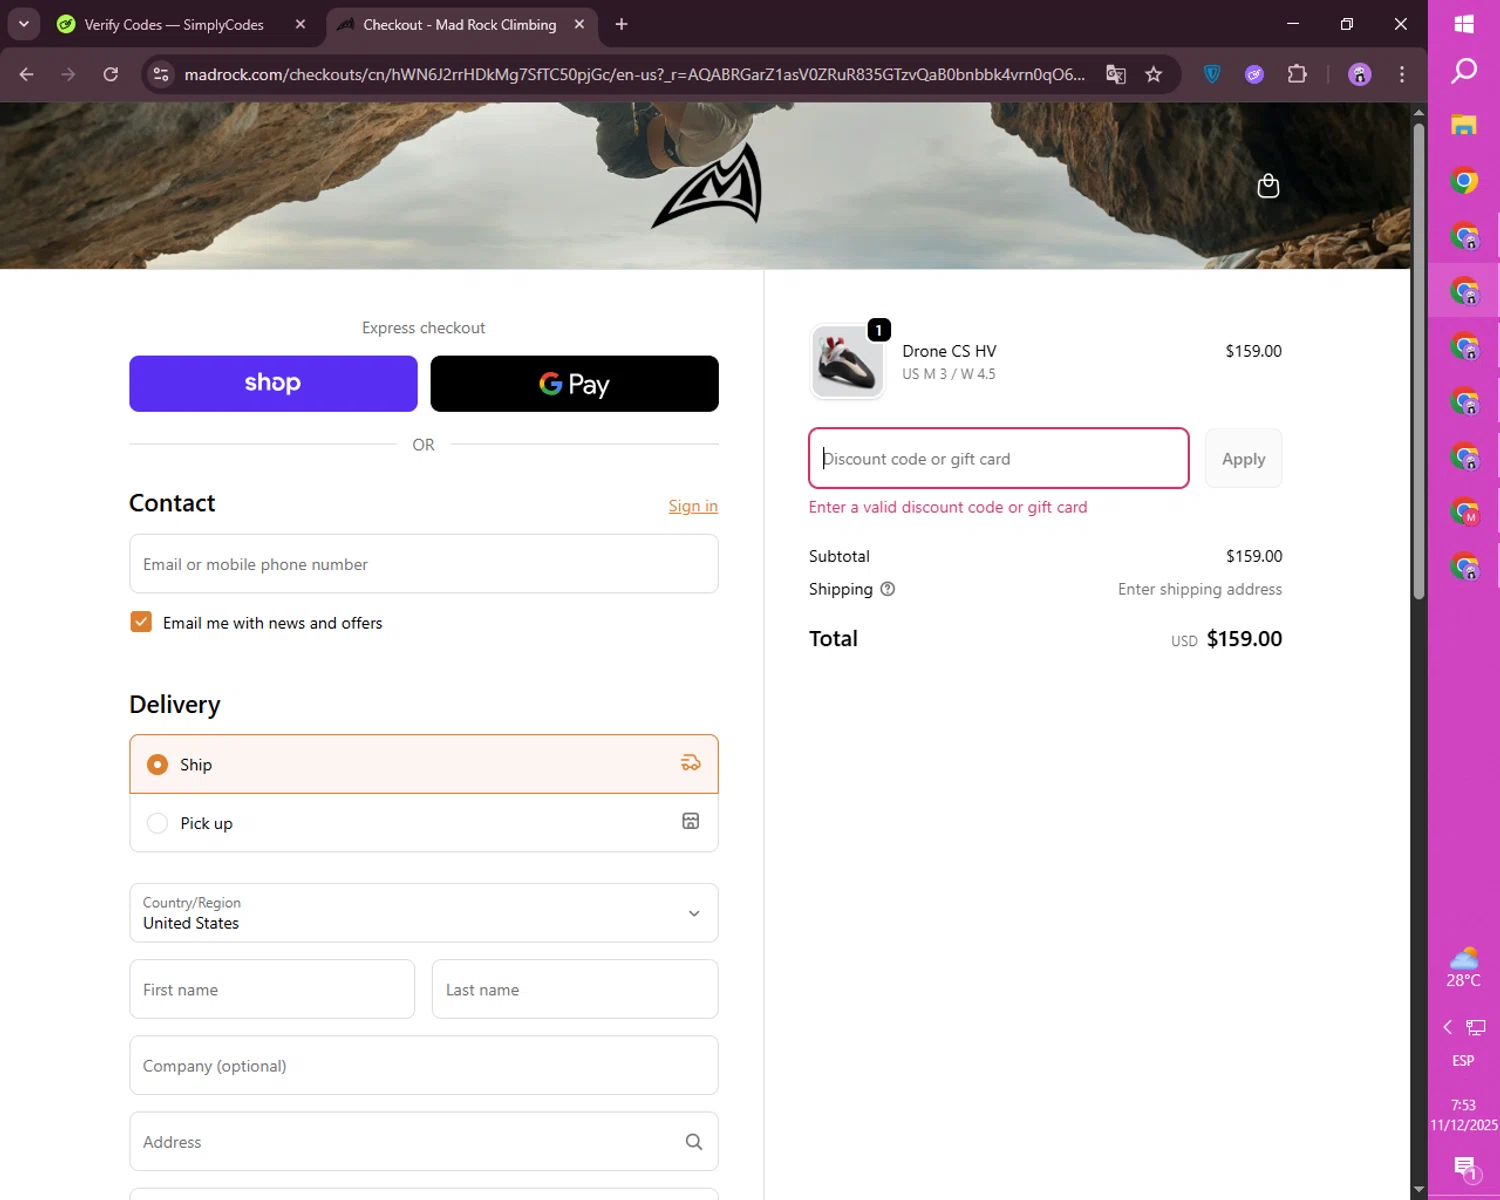Open a new browser tab
Screen dimensions: 1500x1200
pyautogui.click(x=621, y=24)
